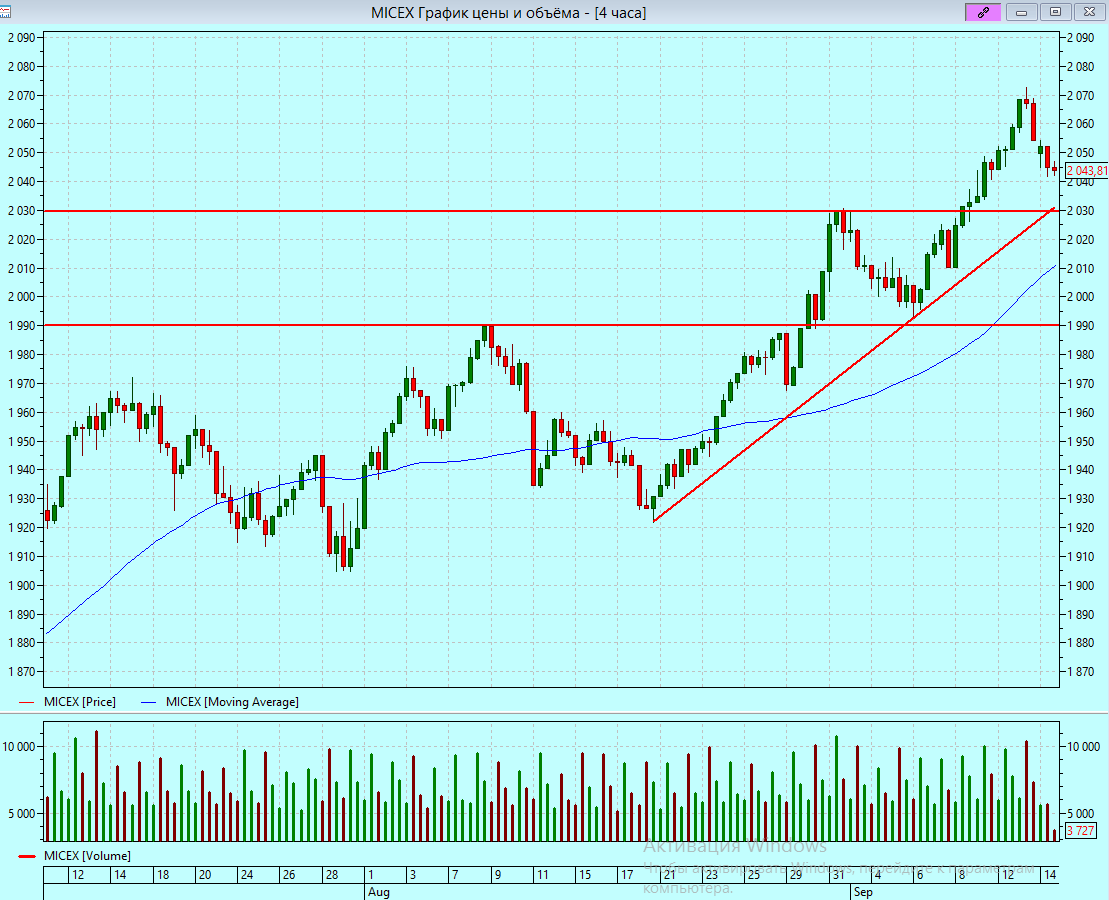
Task: Click date label 25 on the time axis
Action: pyautogui.click(x=753, y=875)
